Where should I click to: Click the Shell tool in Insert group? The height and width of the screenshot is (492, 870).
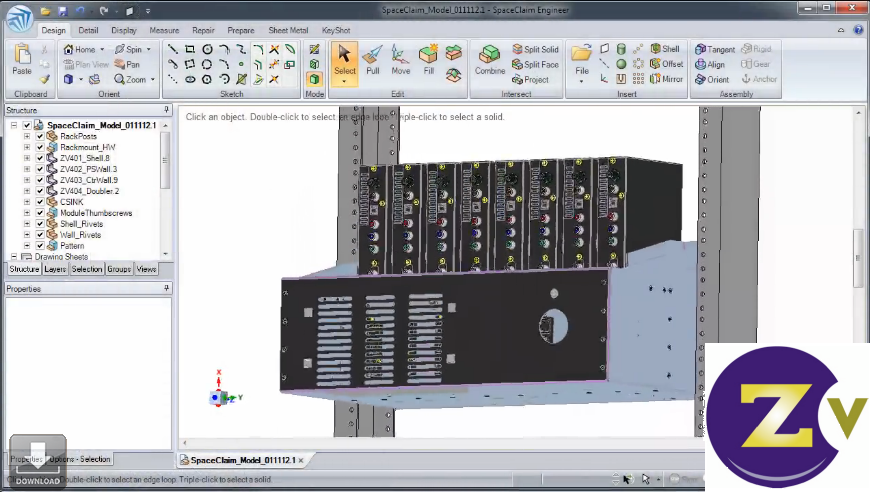(x=663, y=49)
